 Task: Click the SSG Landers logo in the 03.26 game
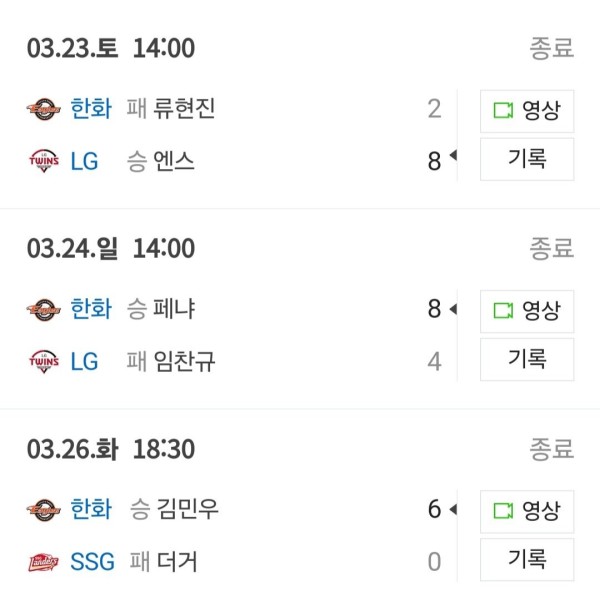(x=43, y=562)
